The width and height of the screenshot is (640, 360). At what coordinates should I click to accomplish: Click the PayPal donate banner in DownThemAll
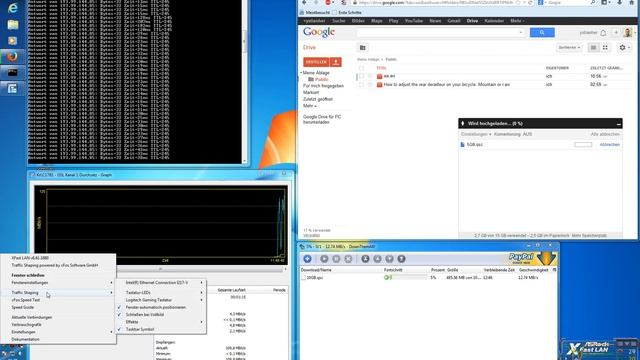(x=532, y=258)
